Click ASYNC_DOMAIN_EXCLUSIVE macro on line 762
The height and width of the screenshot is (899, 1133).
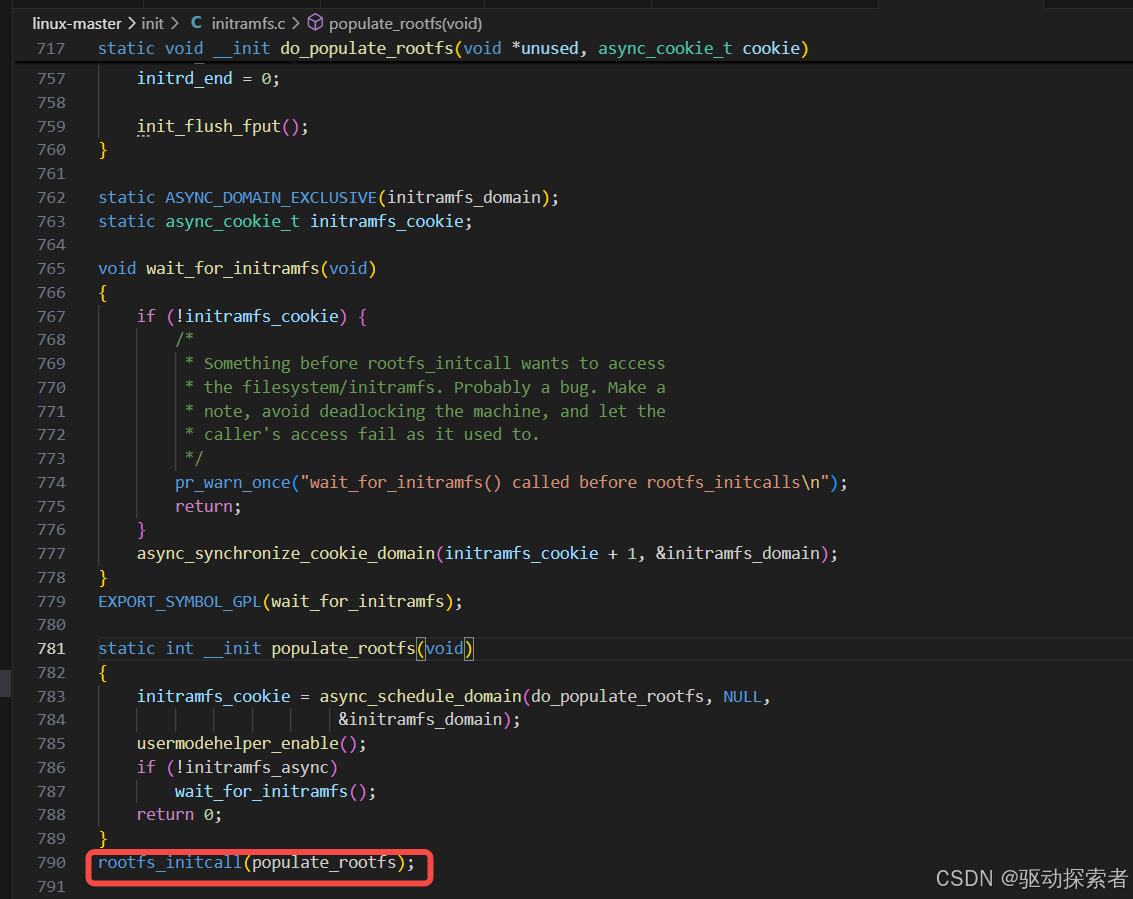(271, 197)
